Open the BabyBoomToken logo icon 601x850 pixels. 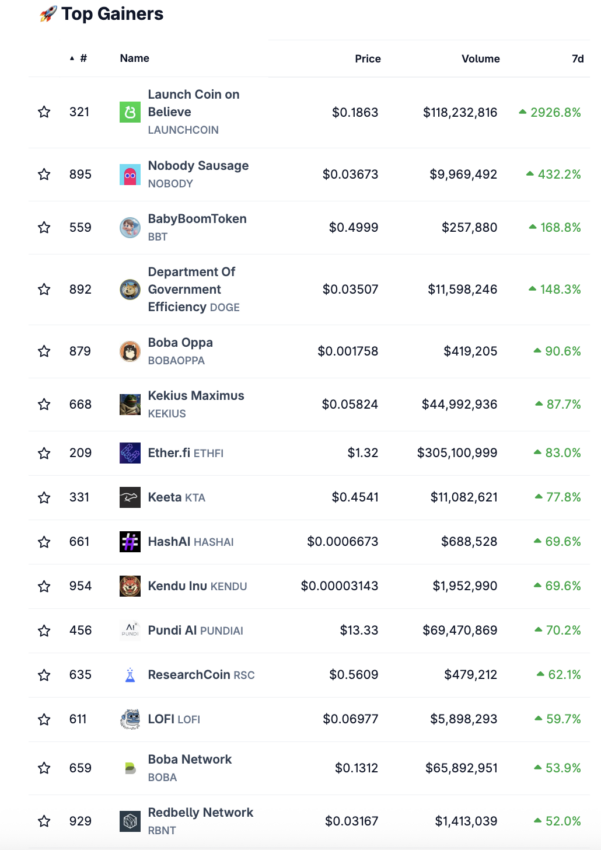130,228
